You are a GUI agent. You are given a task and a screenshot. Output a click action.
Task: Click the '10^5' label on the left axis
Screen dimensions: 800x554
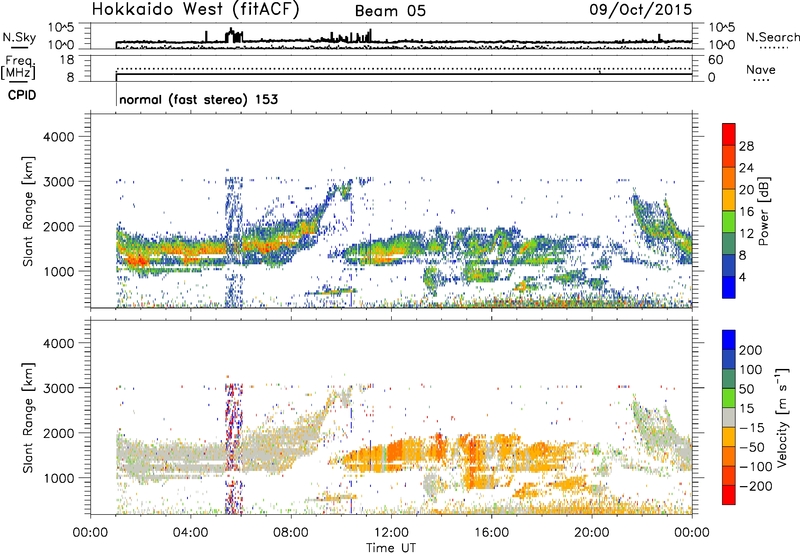[x=61, y=28]
